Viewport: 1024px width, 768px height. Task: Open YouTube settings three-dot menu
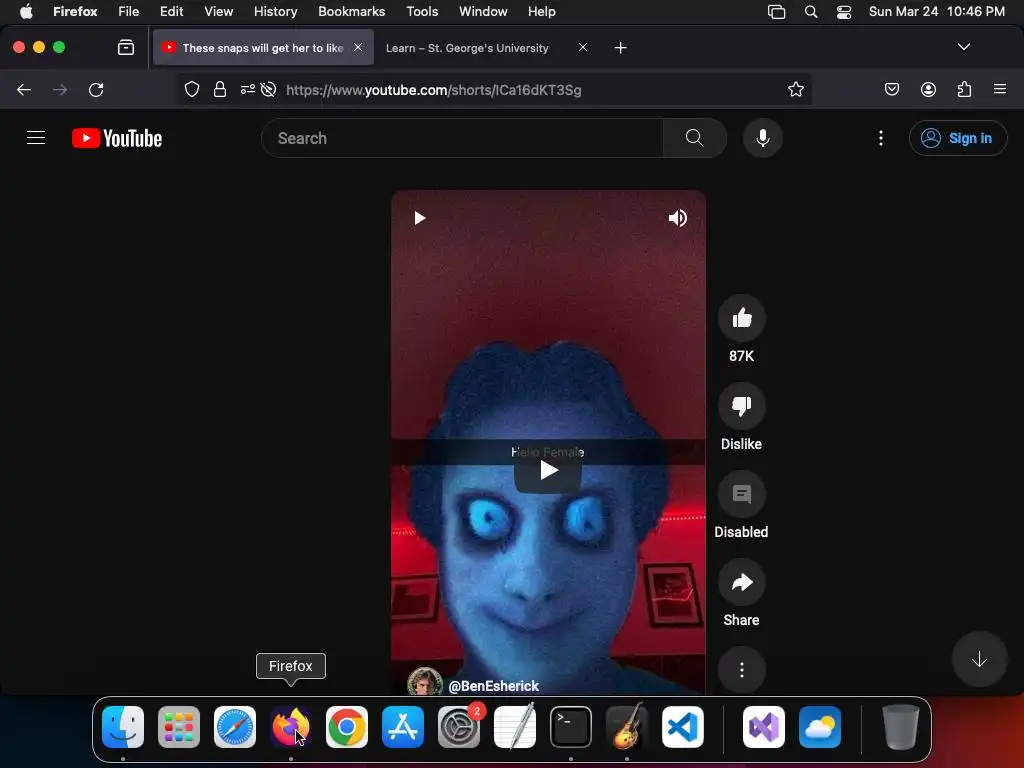880,138
